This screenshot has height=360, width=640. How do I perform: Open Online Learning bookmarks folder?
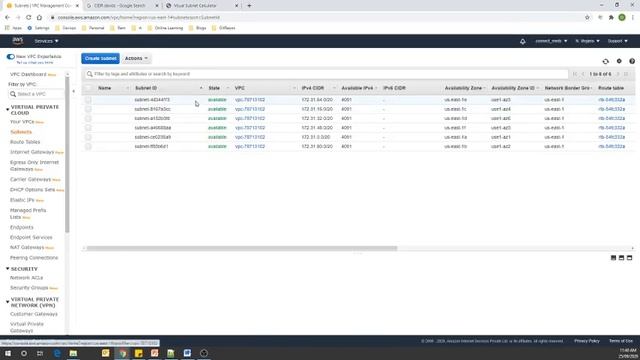(165, 28)
